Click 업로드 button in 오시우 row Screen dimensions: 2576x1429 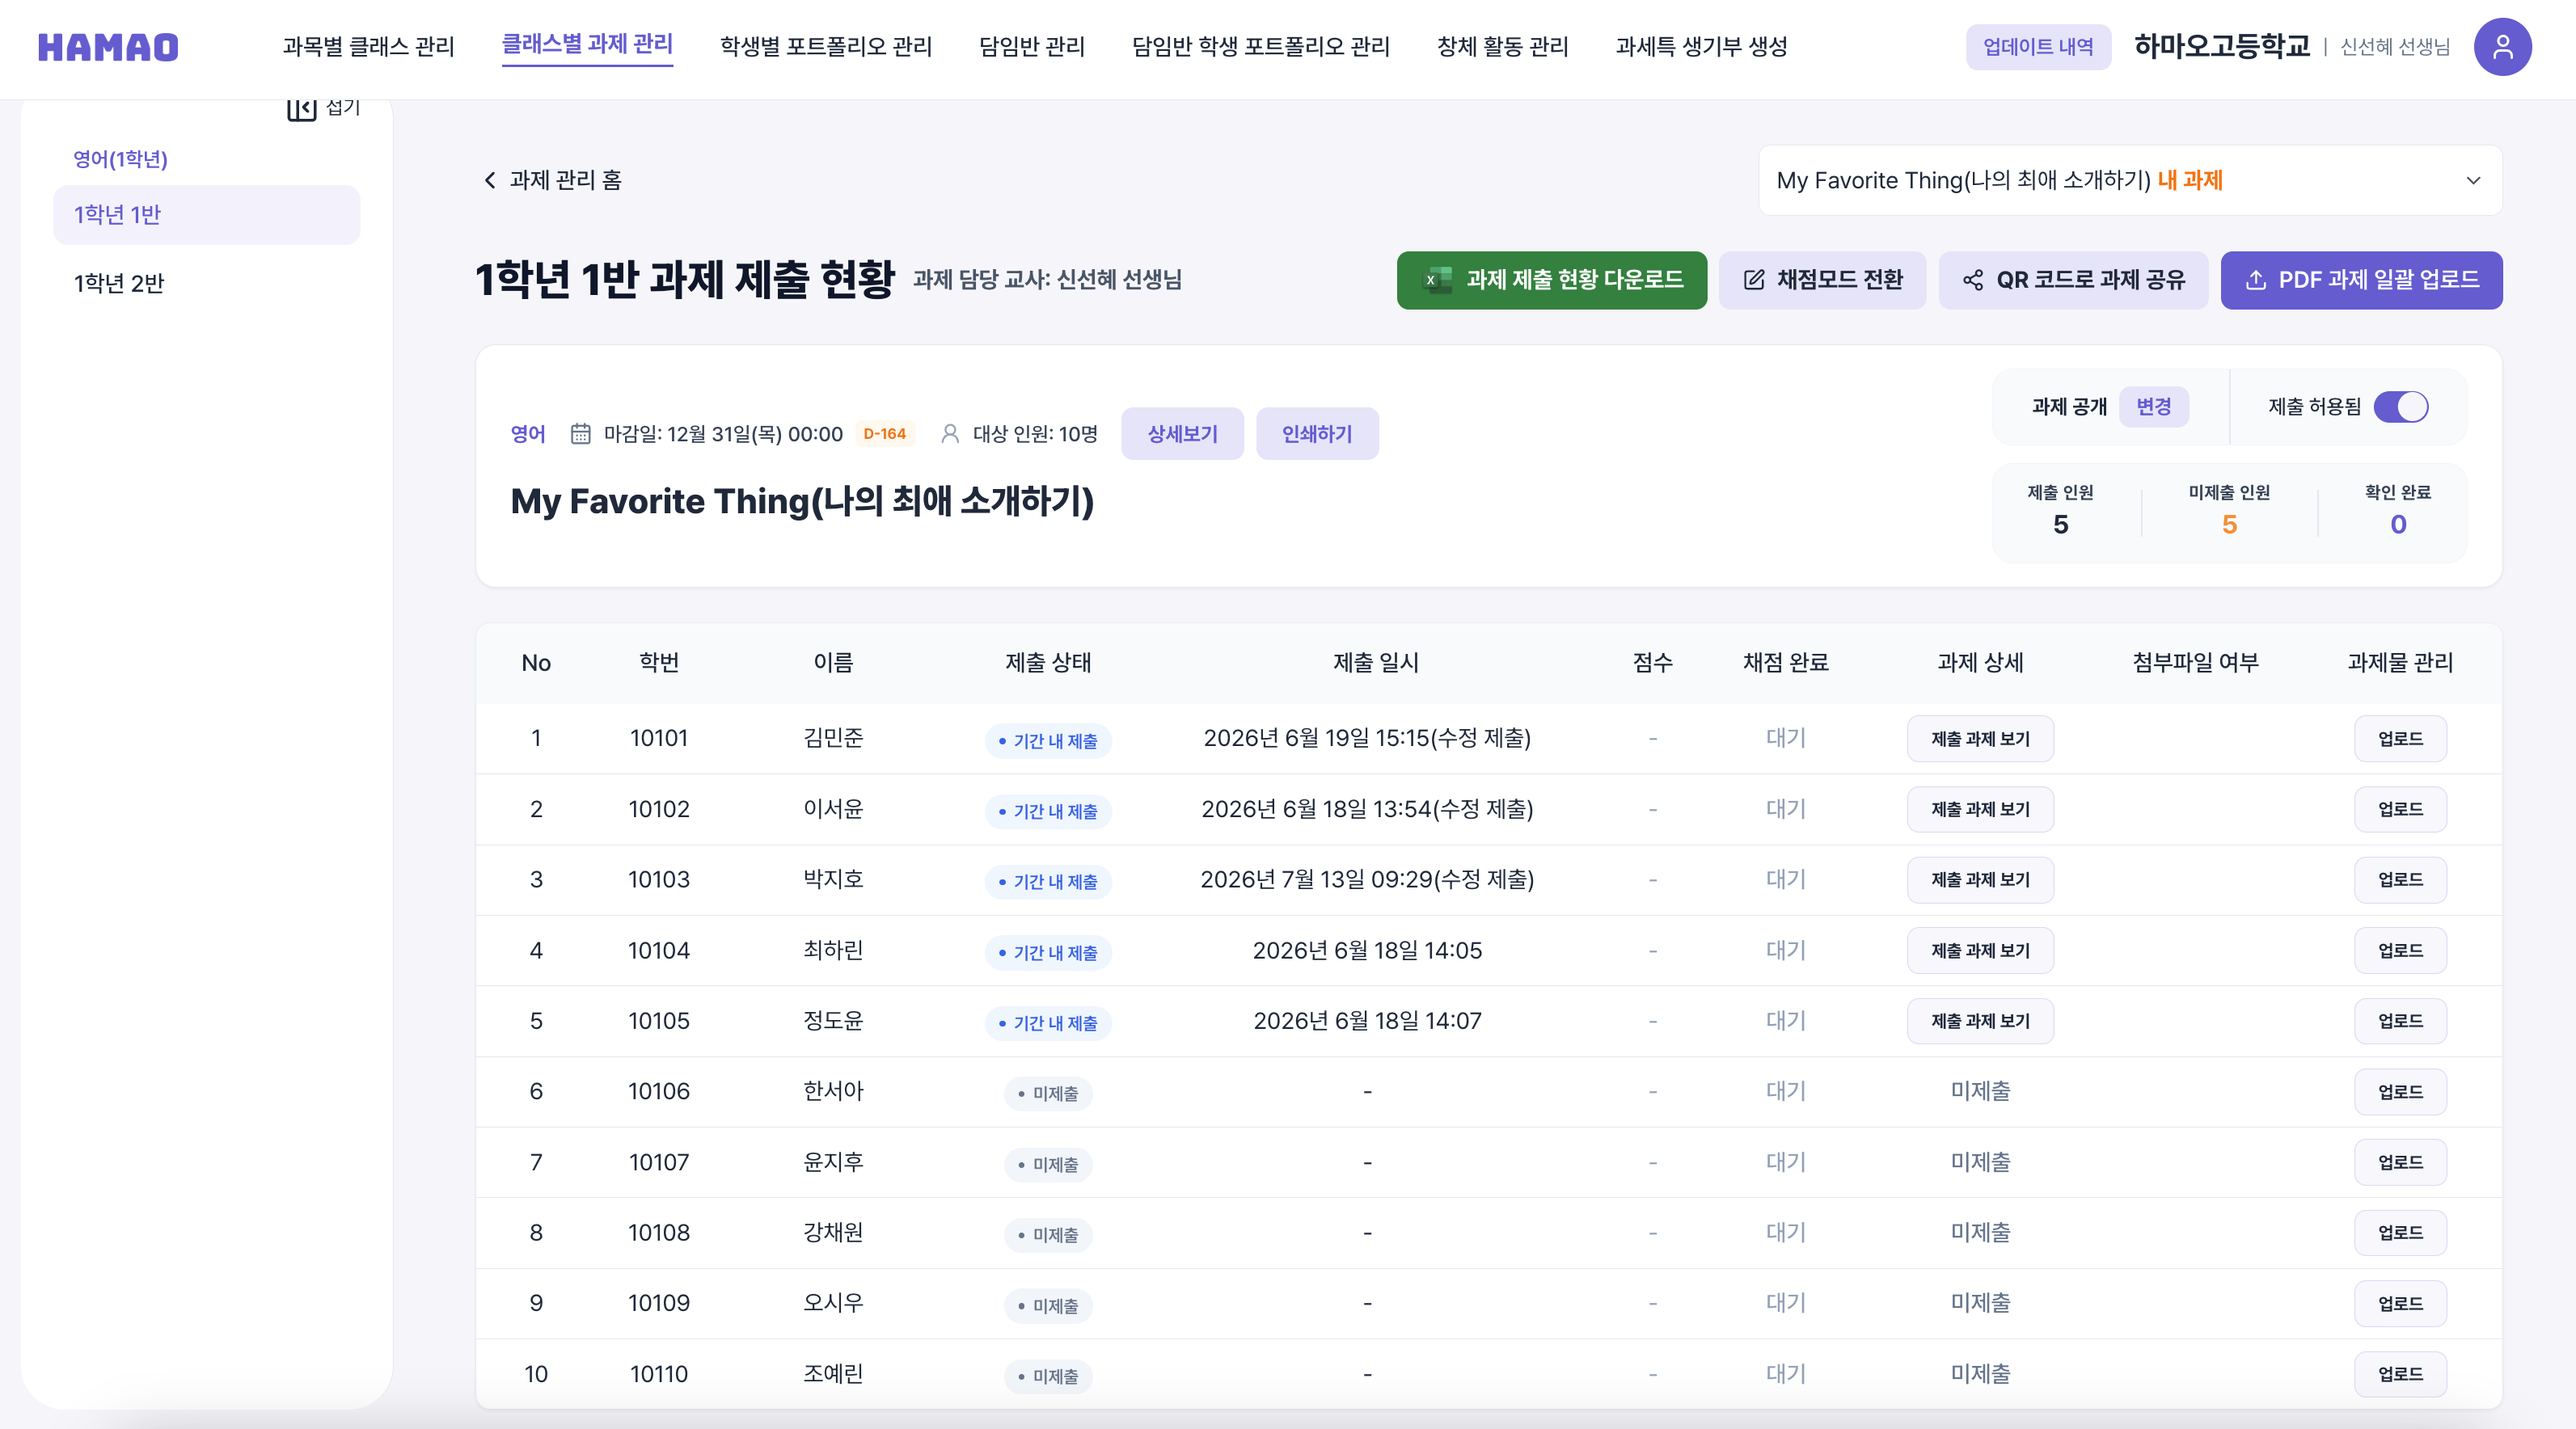(2400, 1304)
